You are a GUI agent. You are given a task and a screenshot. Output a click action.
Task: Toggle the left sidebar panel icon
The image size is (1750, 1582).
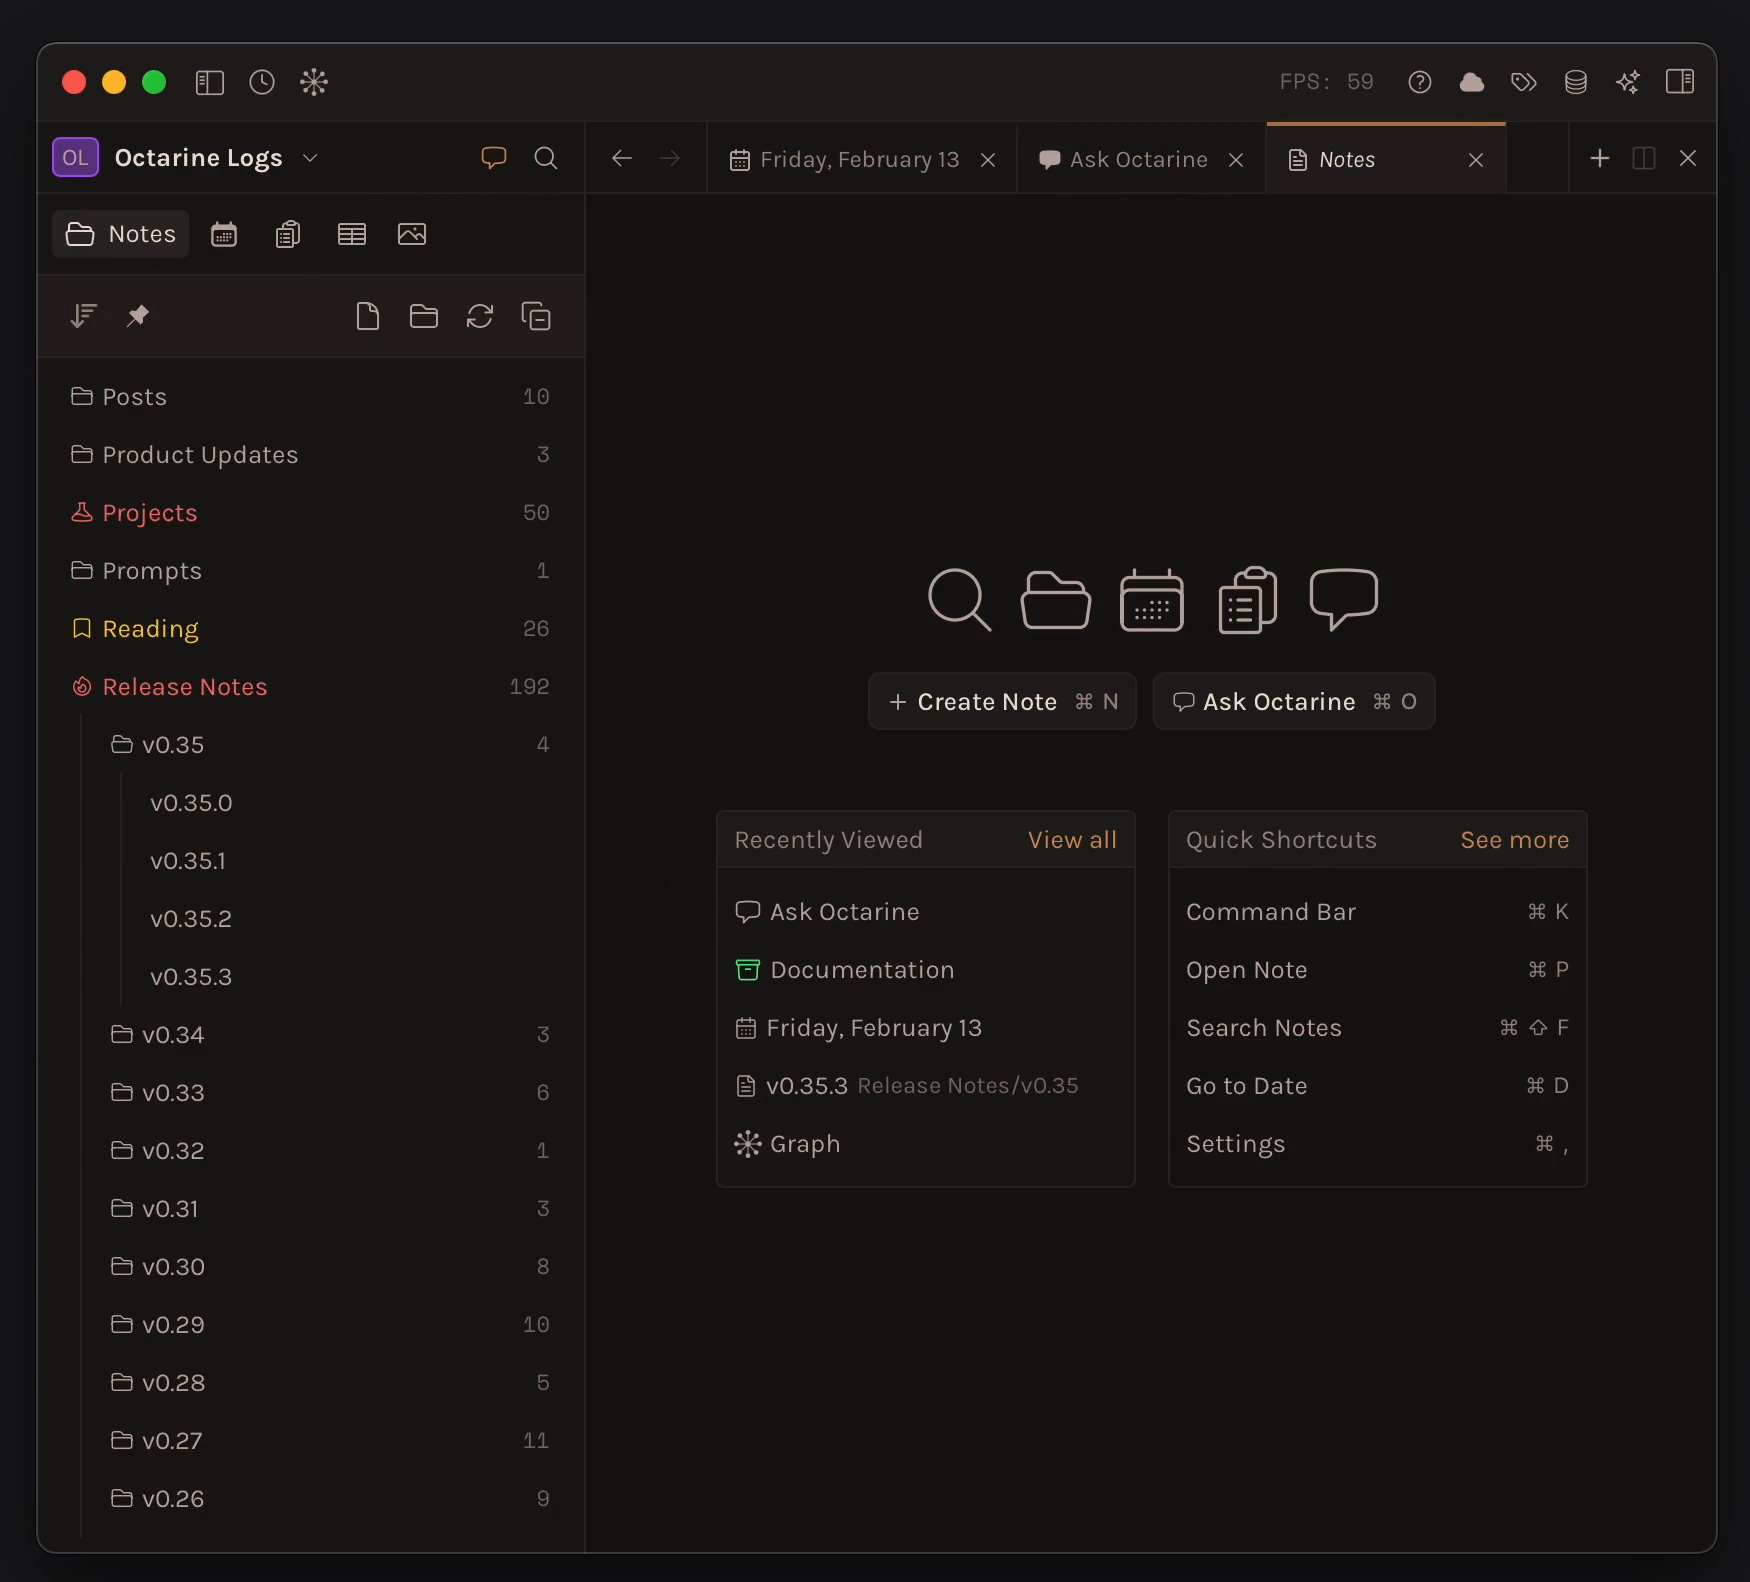[210, 82]
